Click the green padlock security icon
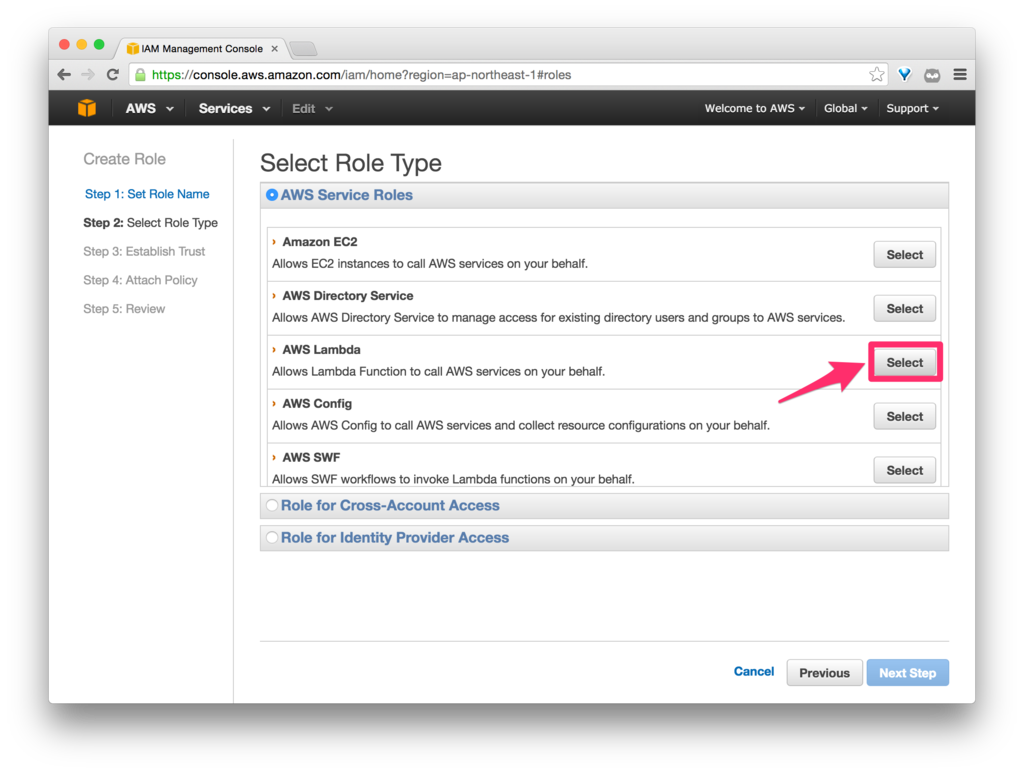 [140, 75]
